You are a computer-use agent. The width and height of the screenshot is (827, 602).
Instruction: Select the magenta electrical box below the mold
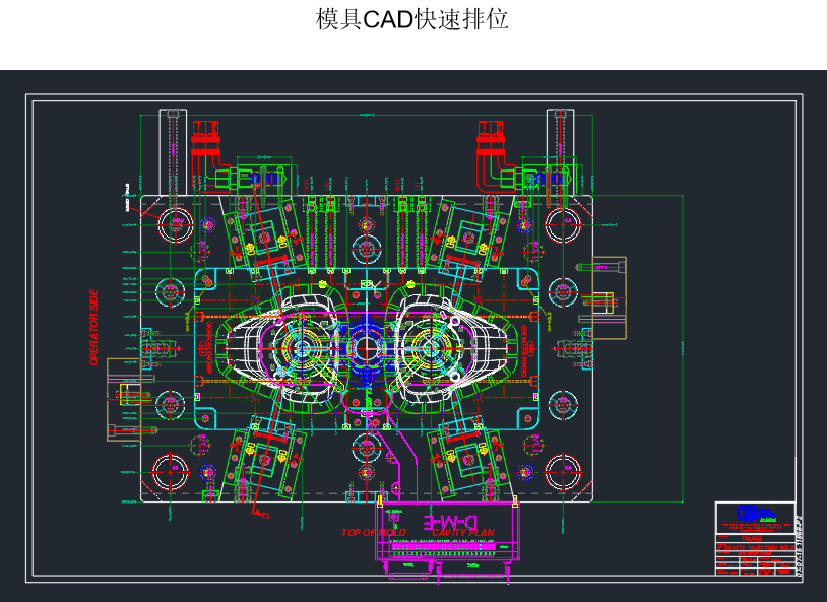448,531
